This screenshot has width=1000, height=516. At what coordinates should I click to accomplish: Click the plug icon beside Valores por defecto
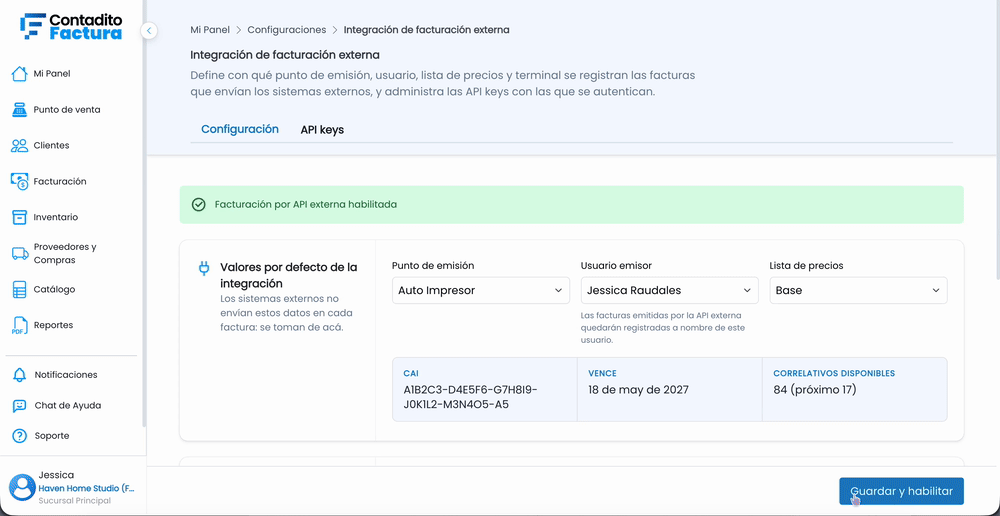[204, 268]
